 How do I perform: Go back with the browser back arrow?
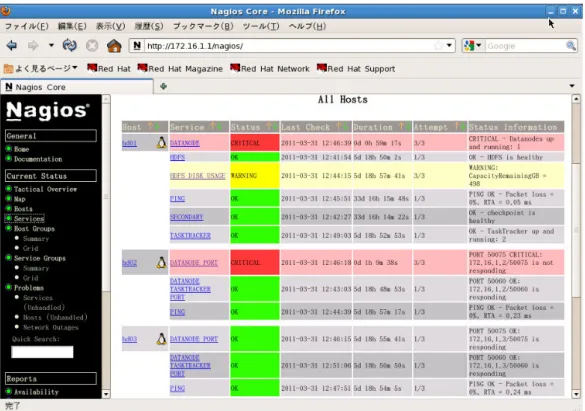point(12,46)
